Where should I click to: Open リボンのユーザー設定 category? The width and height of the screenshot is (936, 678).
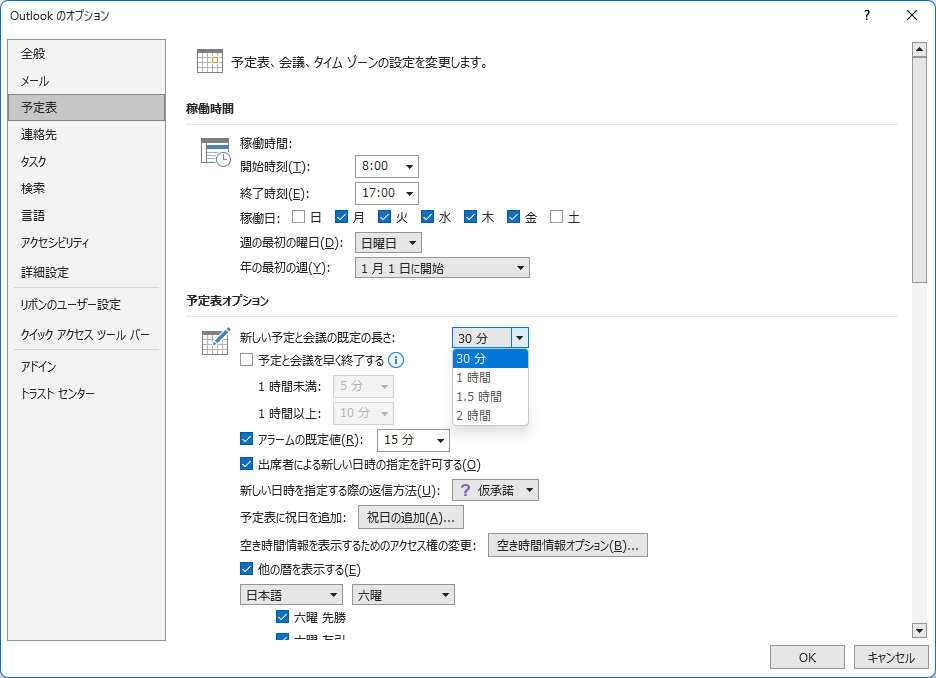tap(87, 304)
